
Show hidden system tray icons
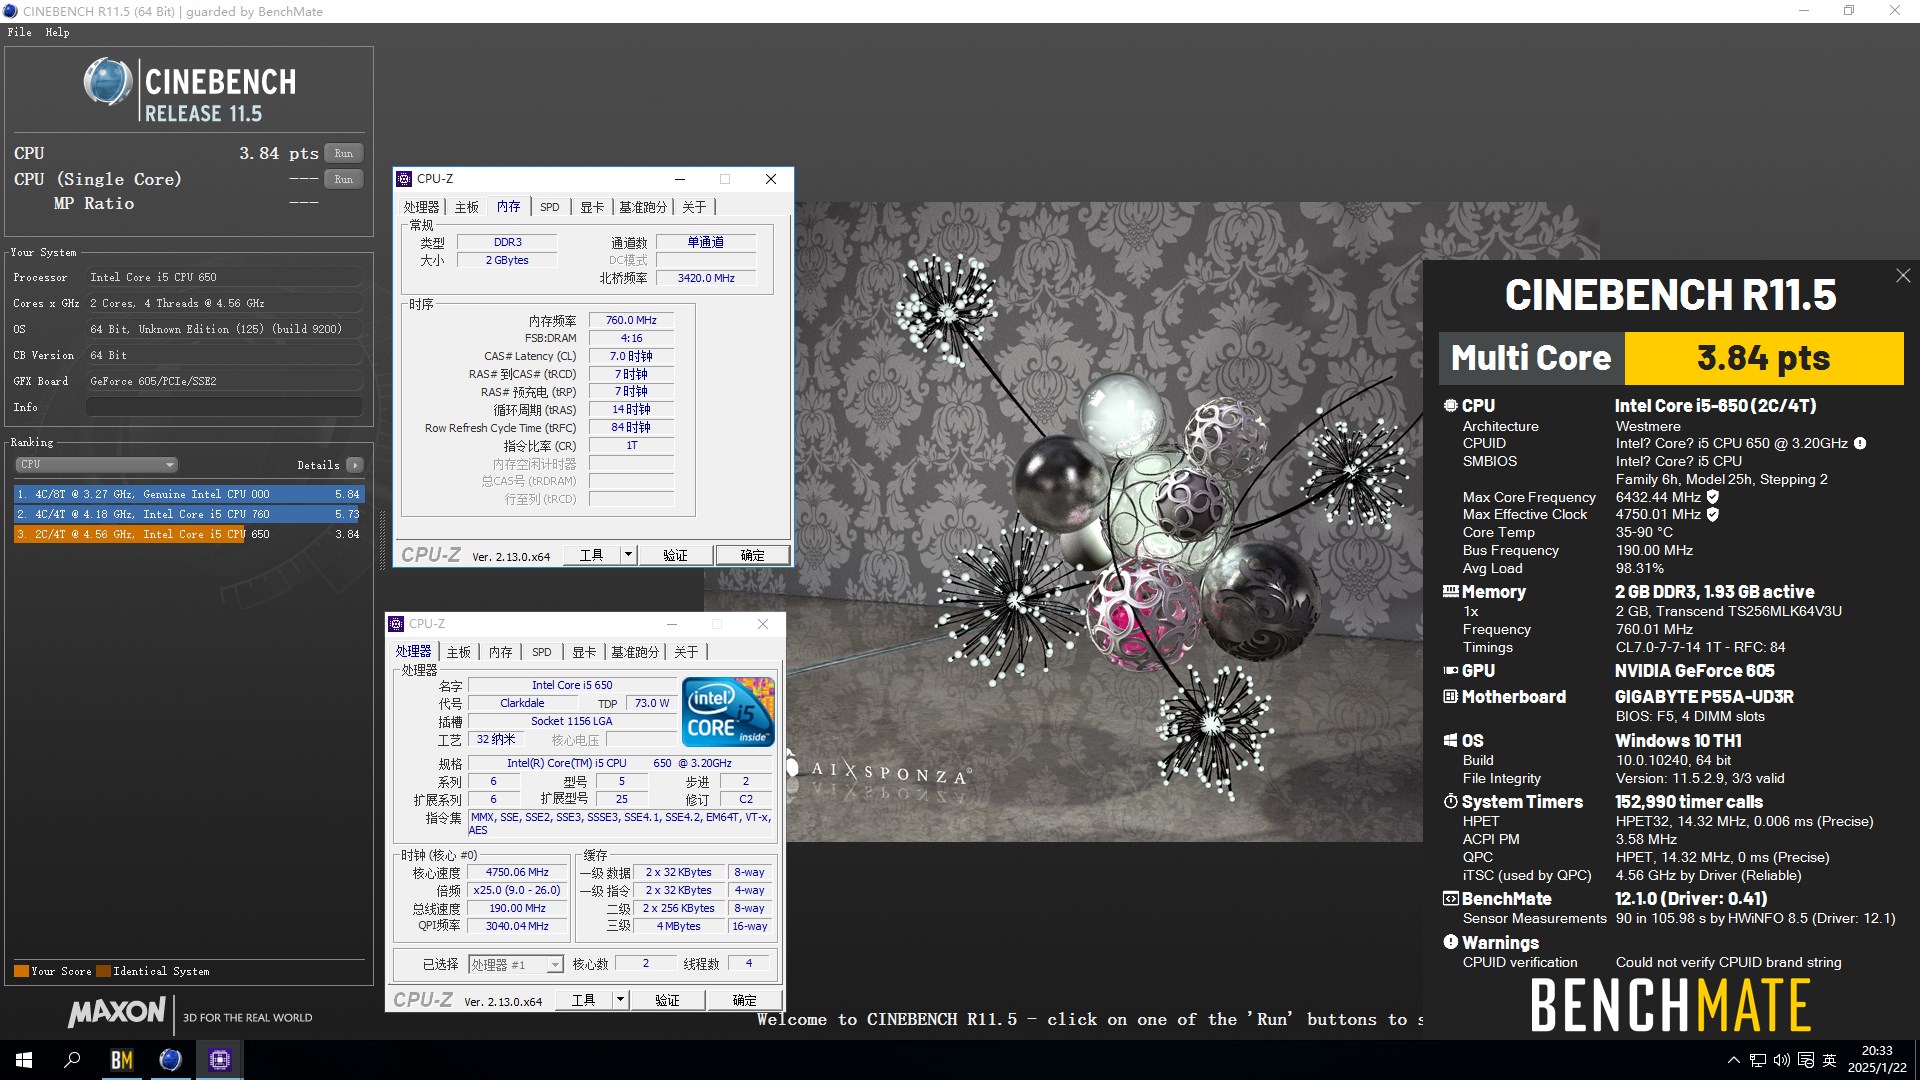[x=1733, y=1060]
